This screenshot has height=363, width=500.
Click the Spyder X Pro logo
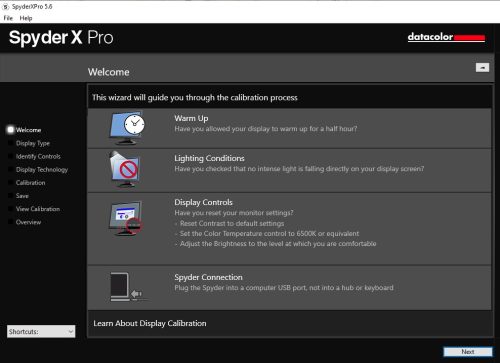61,37
